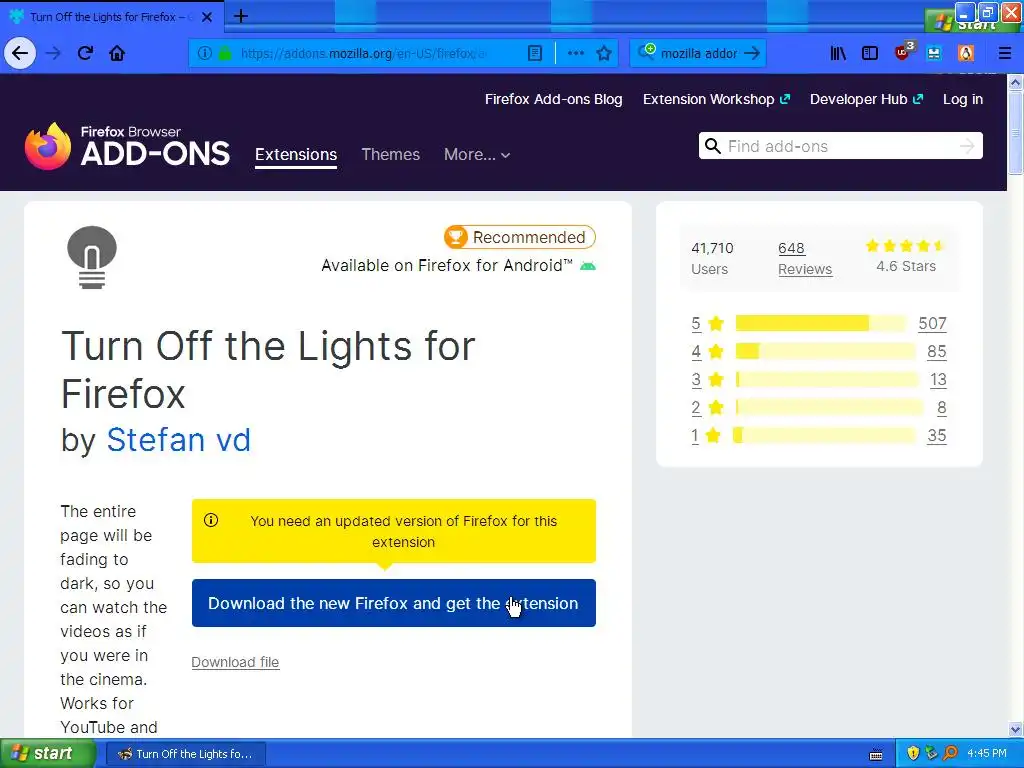The image size is (1024, 768).
Task: Click the blue extension icon beside uBlock
Action: click(934, 53)
